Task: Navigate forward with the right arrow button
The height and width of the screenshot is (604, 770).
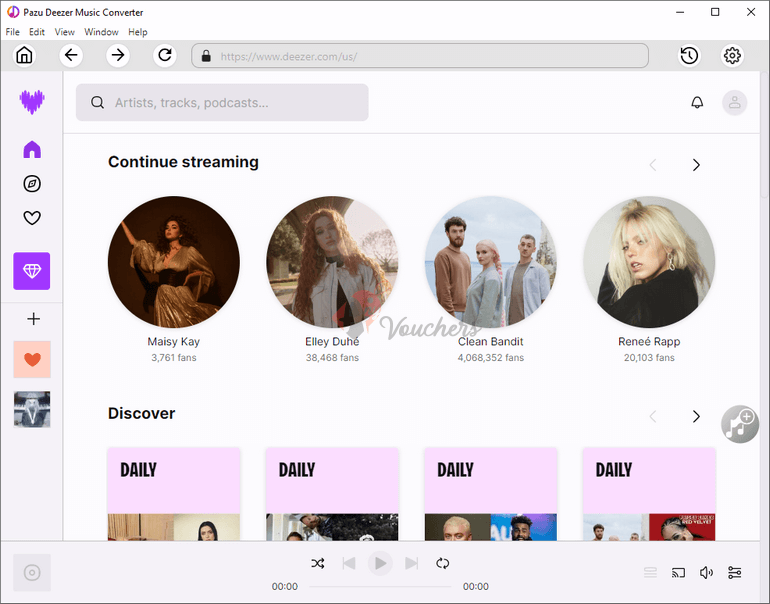Action: tap(118, 55)
